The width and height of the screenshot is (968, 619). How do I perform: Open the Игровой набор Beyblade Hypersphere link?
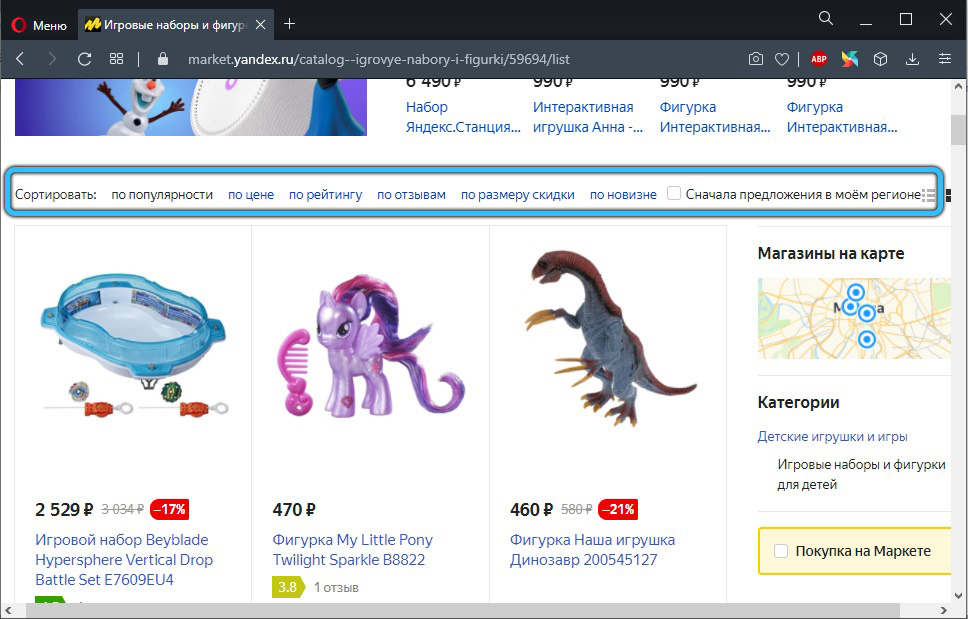[x=124, y=560]
